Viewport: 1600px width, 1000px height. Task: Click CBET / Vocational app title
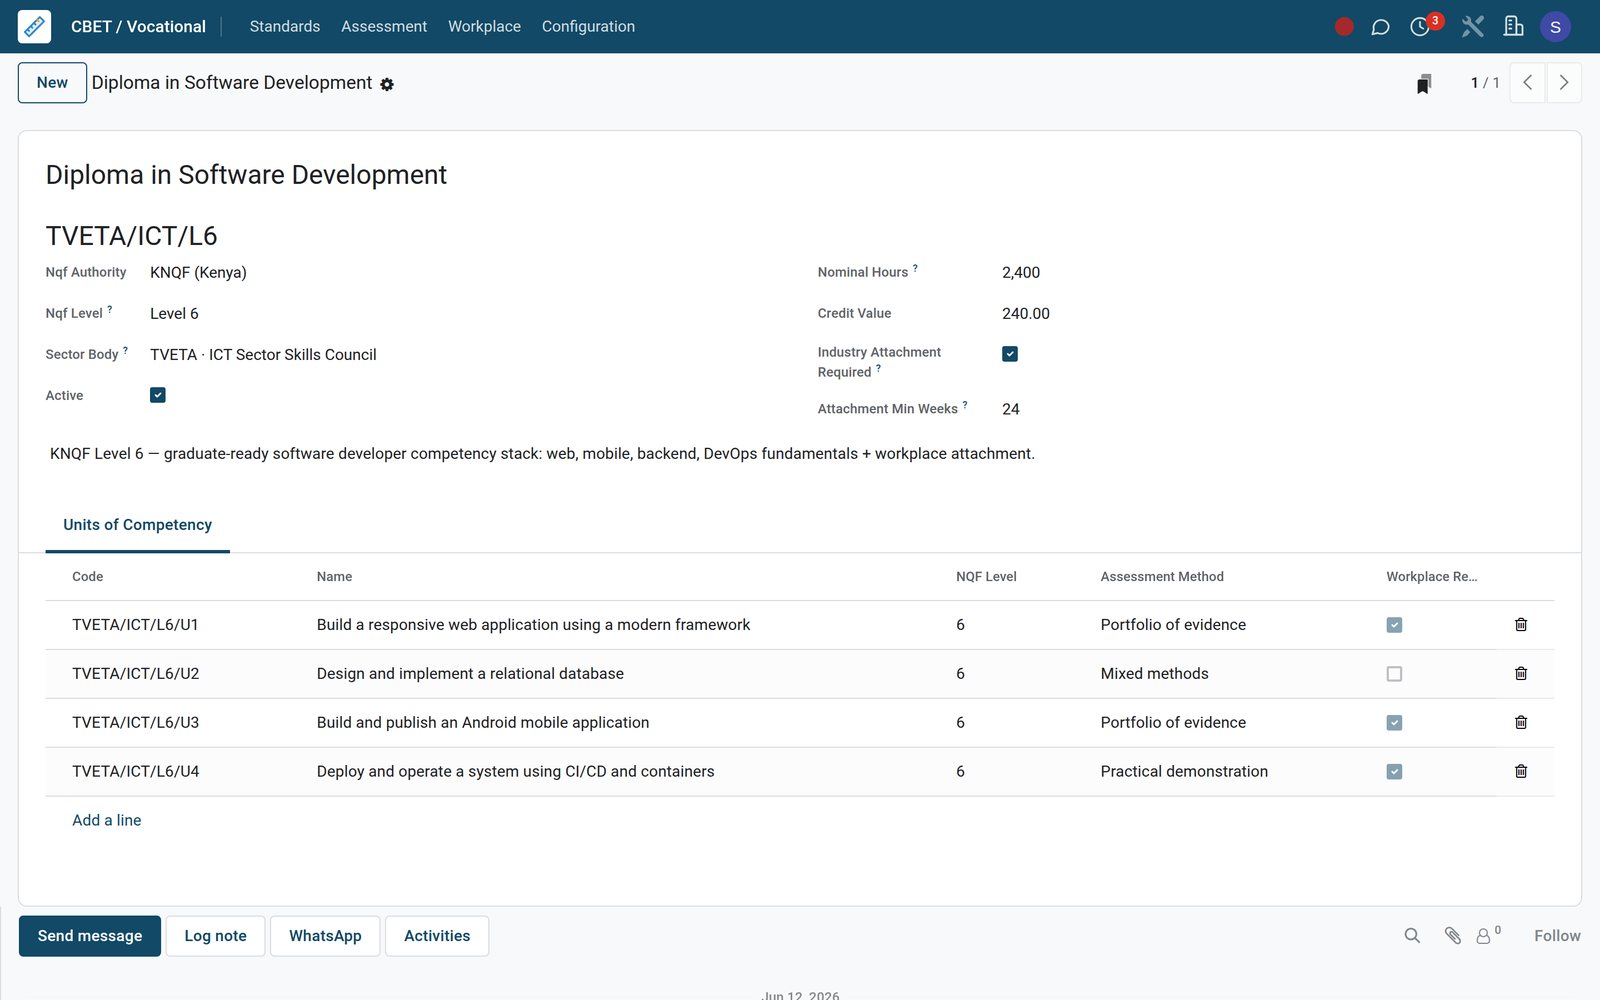click(x=138, y=27)
